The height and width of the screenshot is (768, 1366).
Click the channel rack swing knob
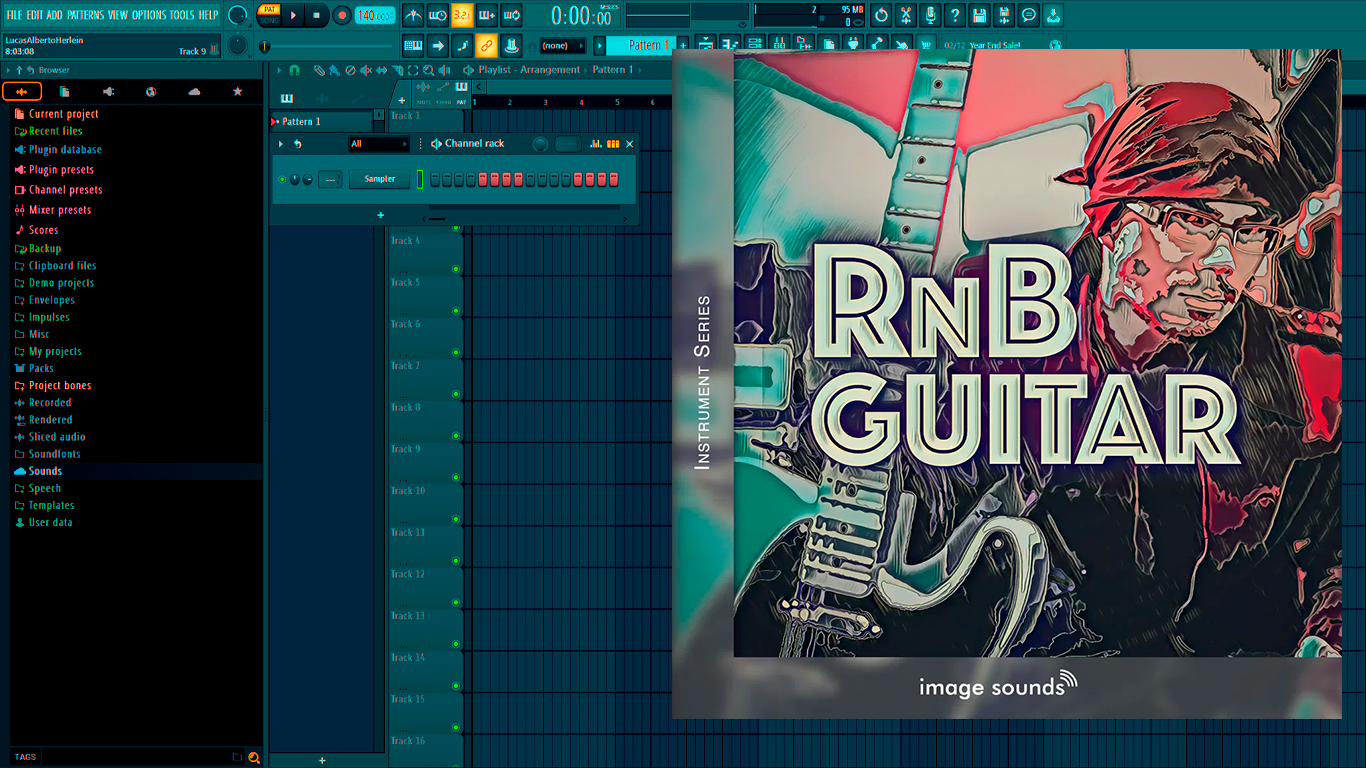coord(540,144)
